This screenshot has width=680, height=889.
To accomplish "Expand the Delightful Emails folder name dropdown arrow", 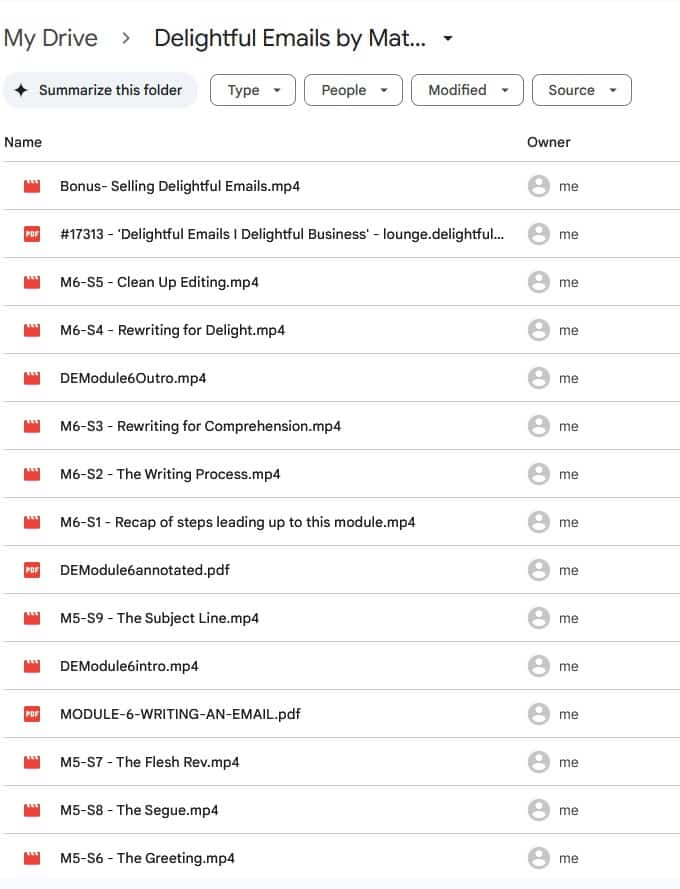I will coord(448,39).
